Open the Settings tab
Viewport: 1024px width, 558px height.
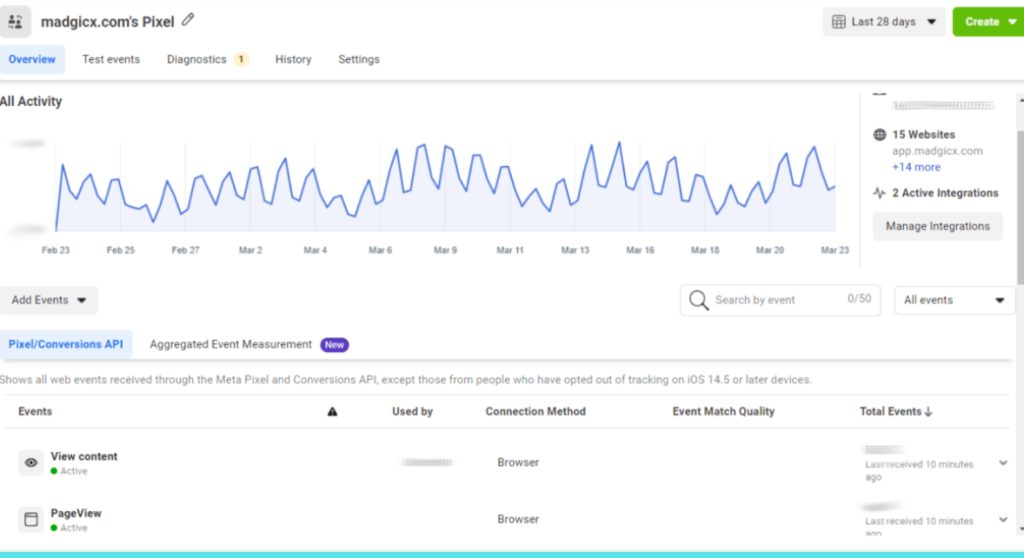(359, 59)
